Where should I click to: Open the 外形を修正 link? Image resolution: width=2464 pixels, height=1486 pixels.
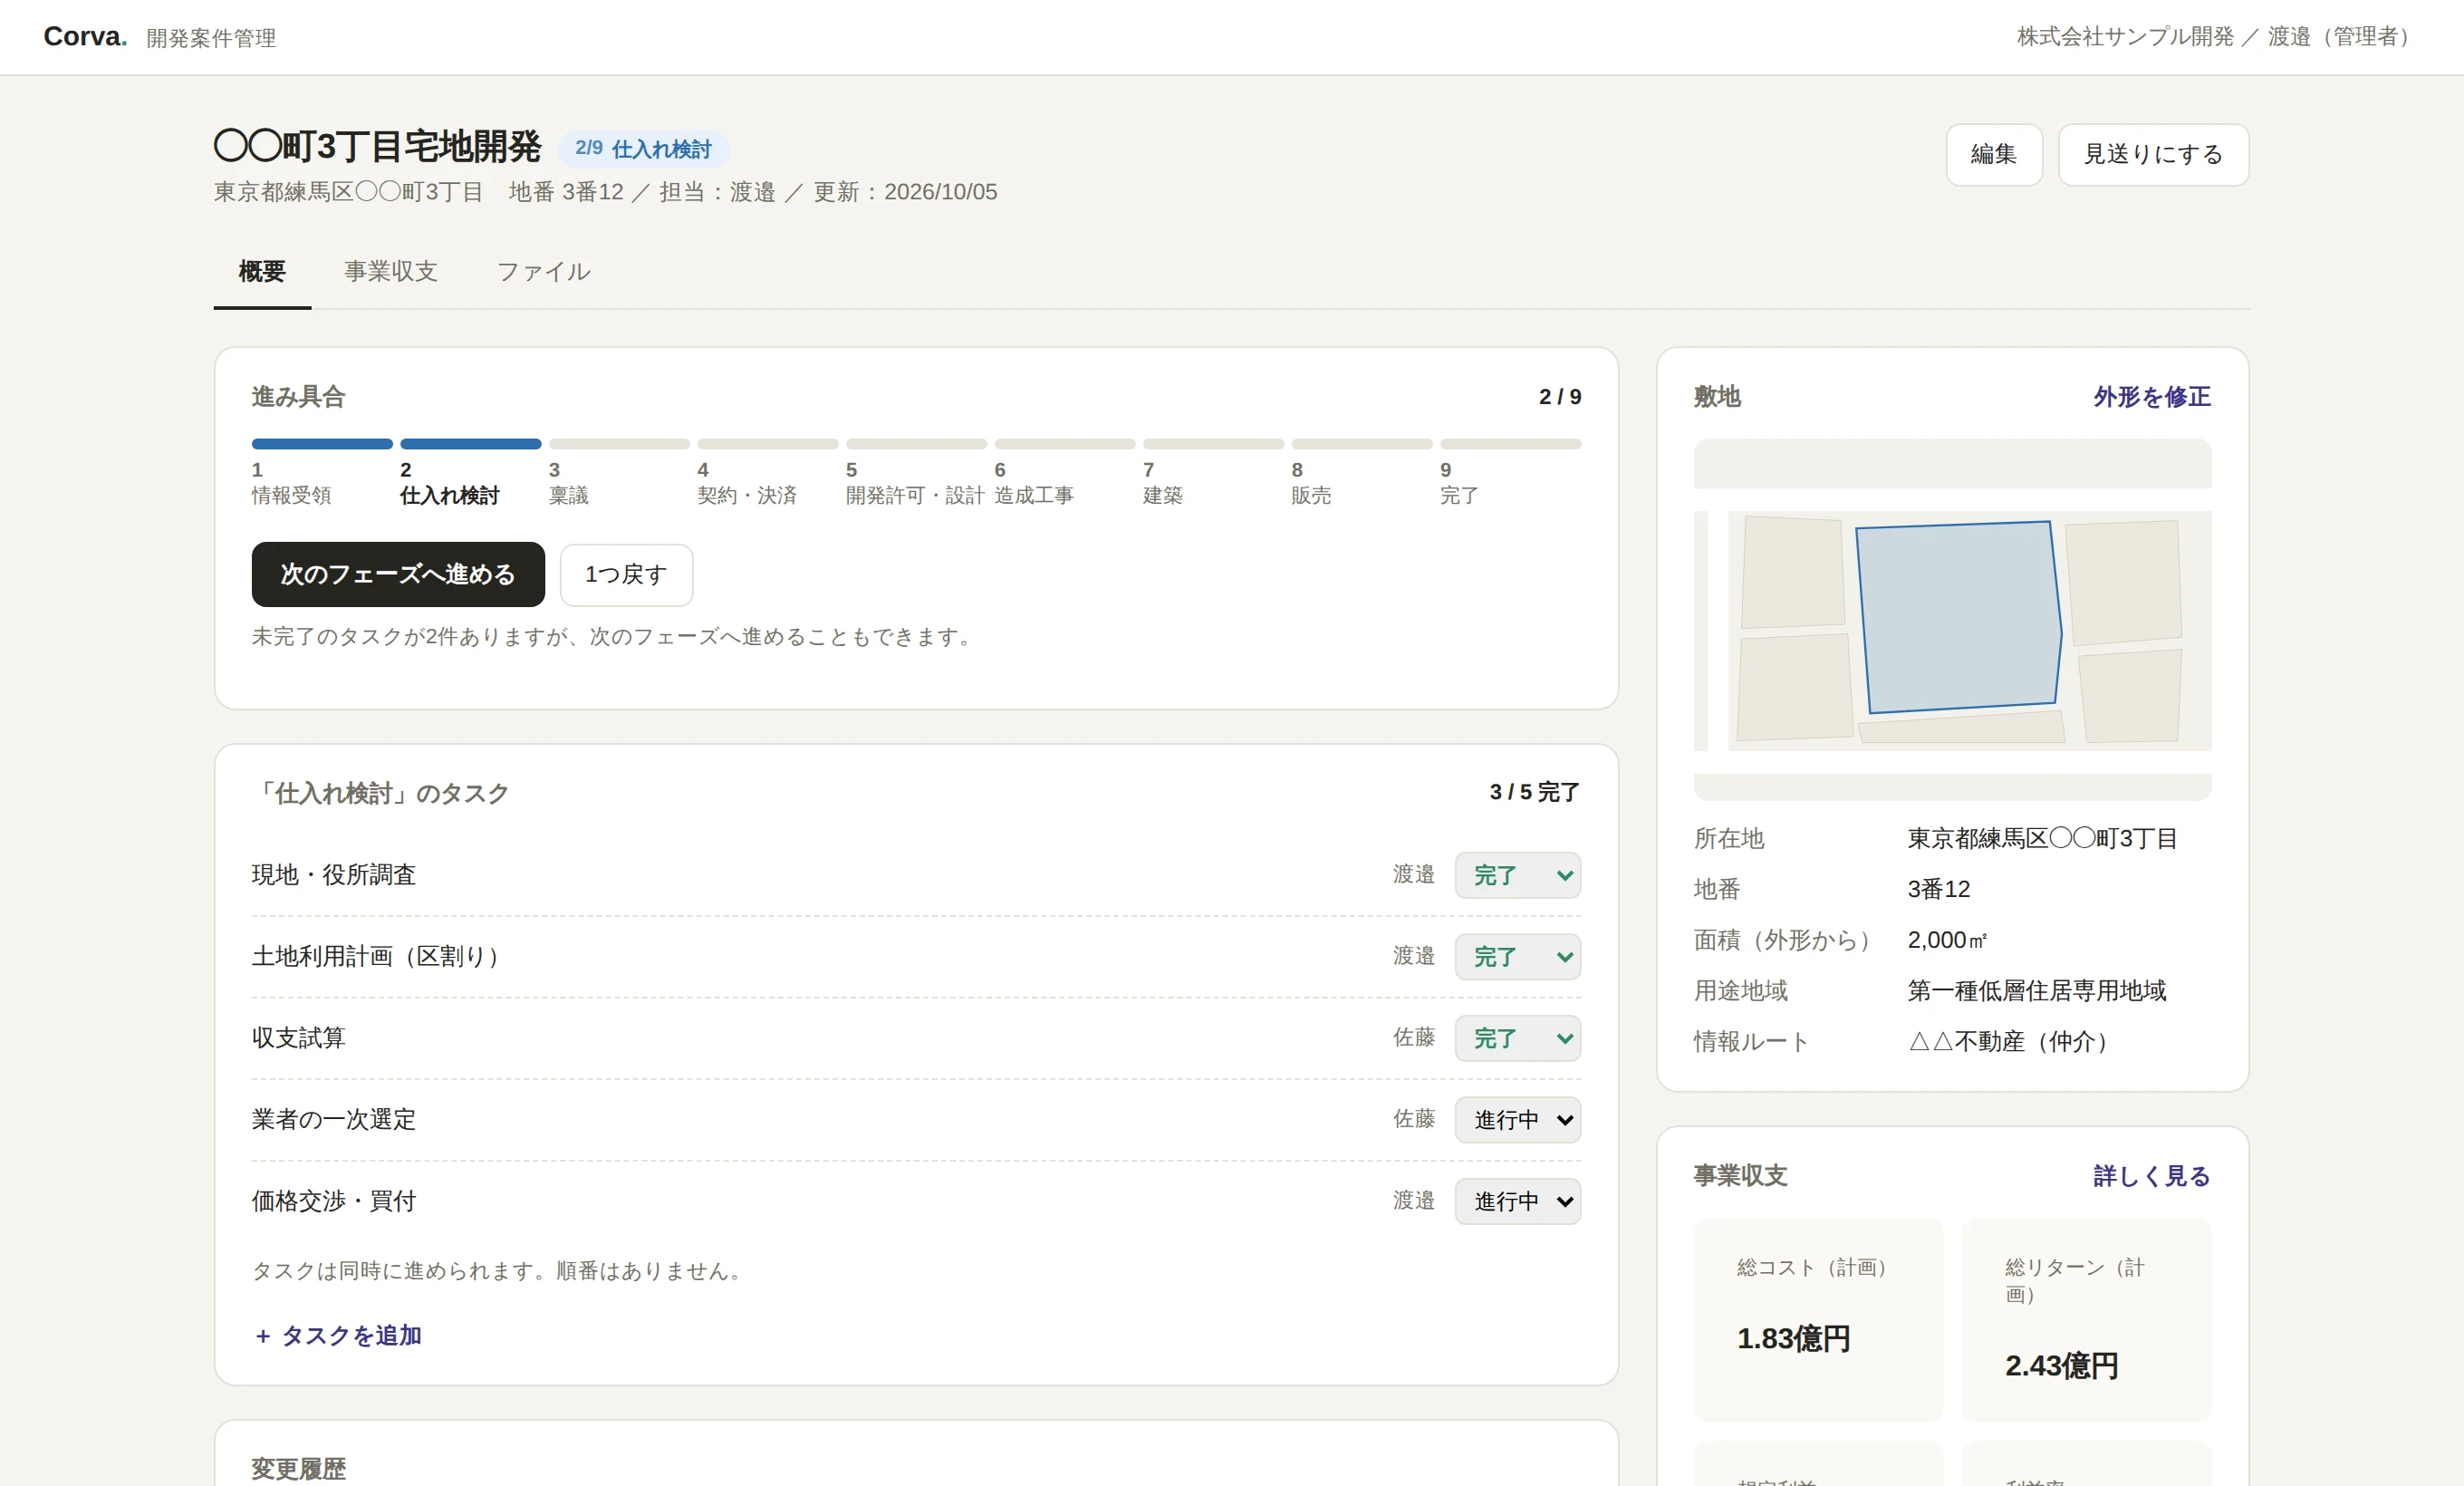pos(2152,397)
